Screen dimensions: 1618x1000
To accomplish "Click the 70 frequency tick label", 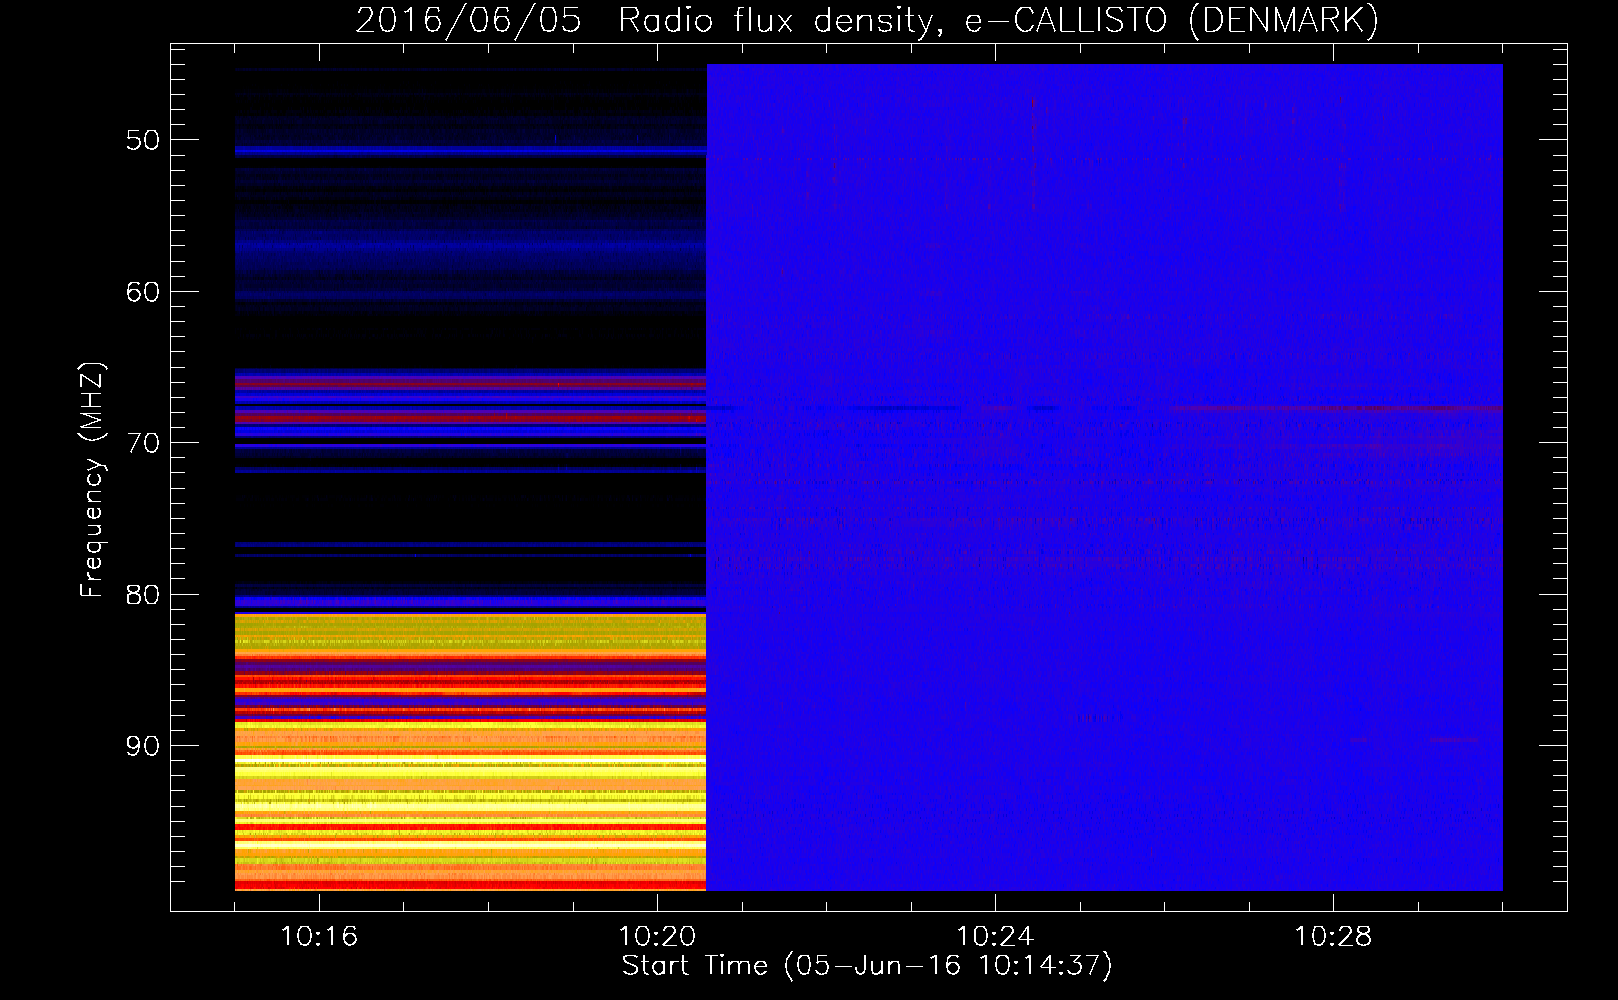I will pyautogui.click(x=143, y=443).
